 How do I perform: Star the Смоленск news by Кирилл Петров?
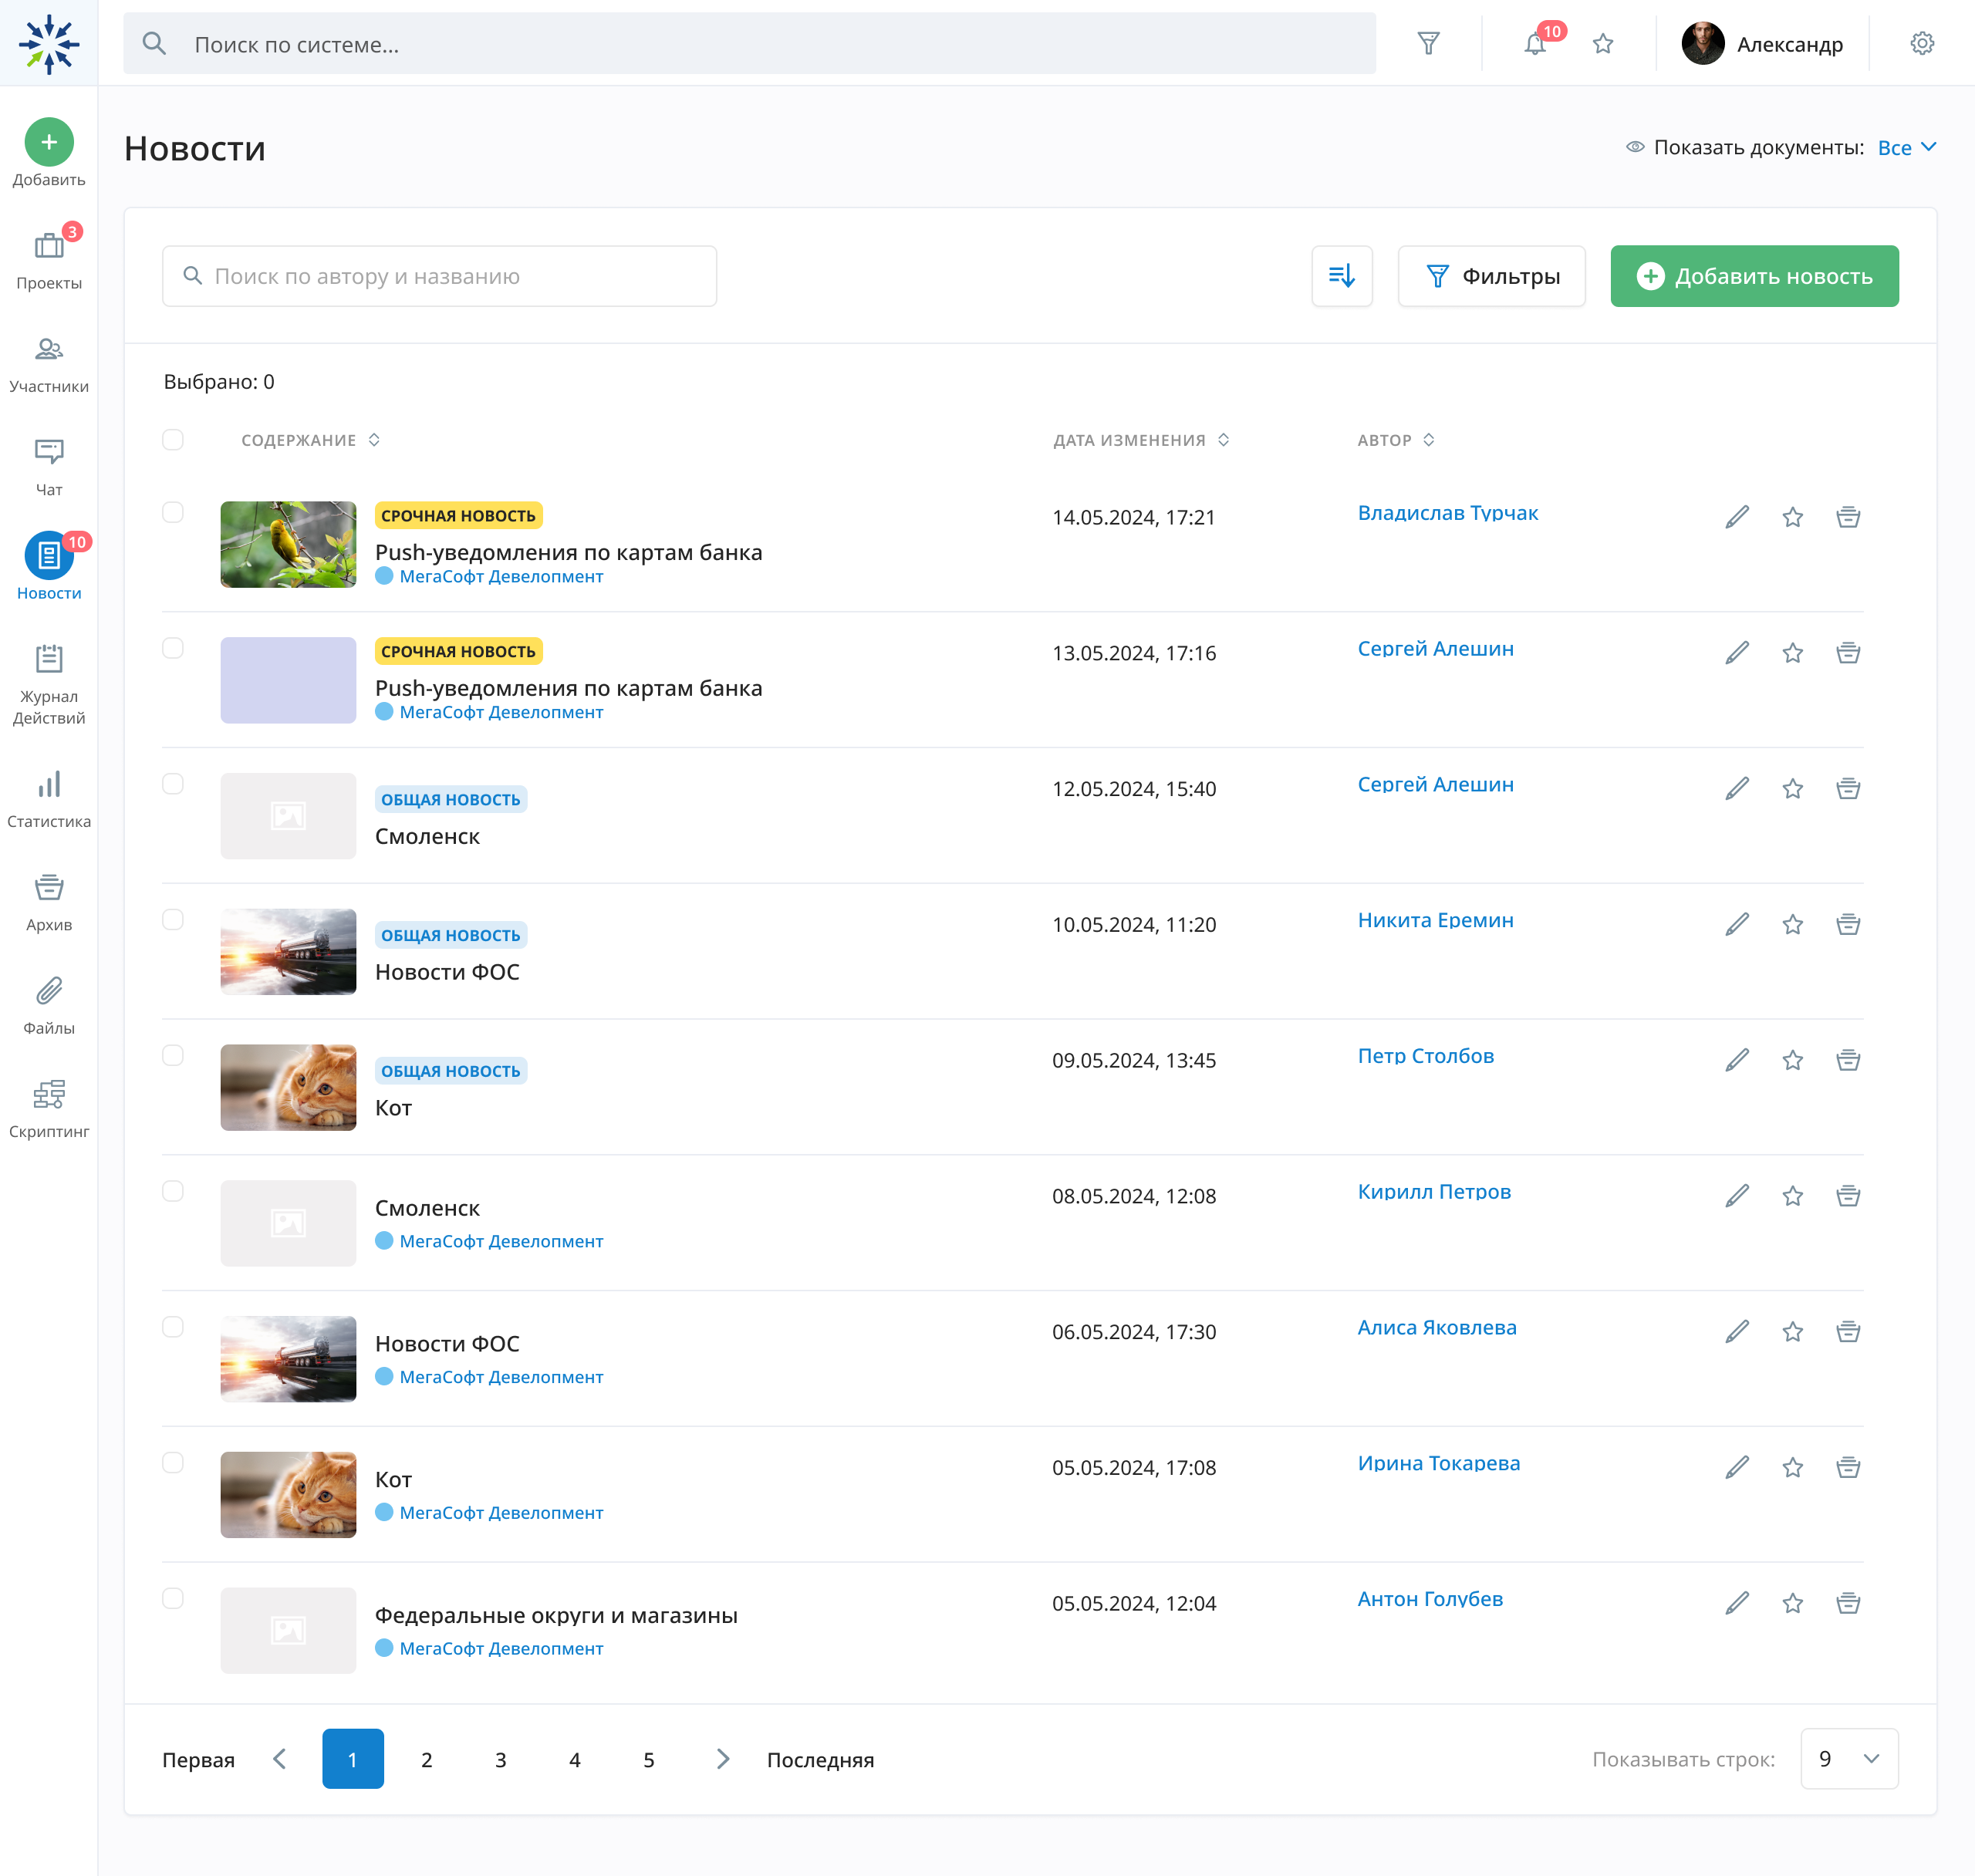[x=1792, y=1196]
